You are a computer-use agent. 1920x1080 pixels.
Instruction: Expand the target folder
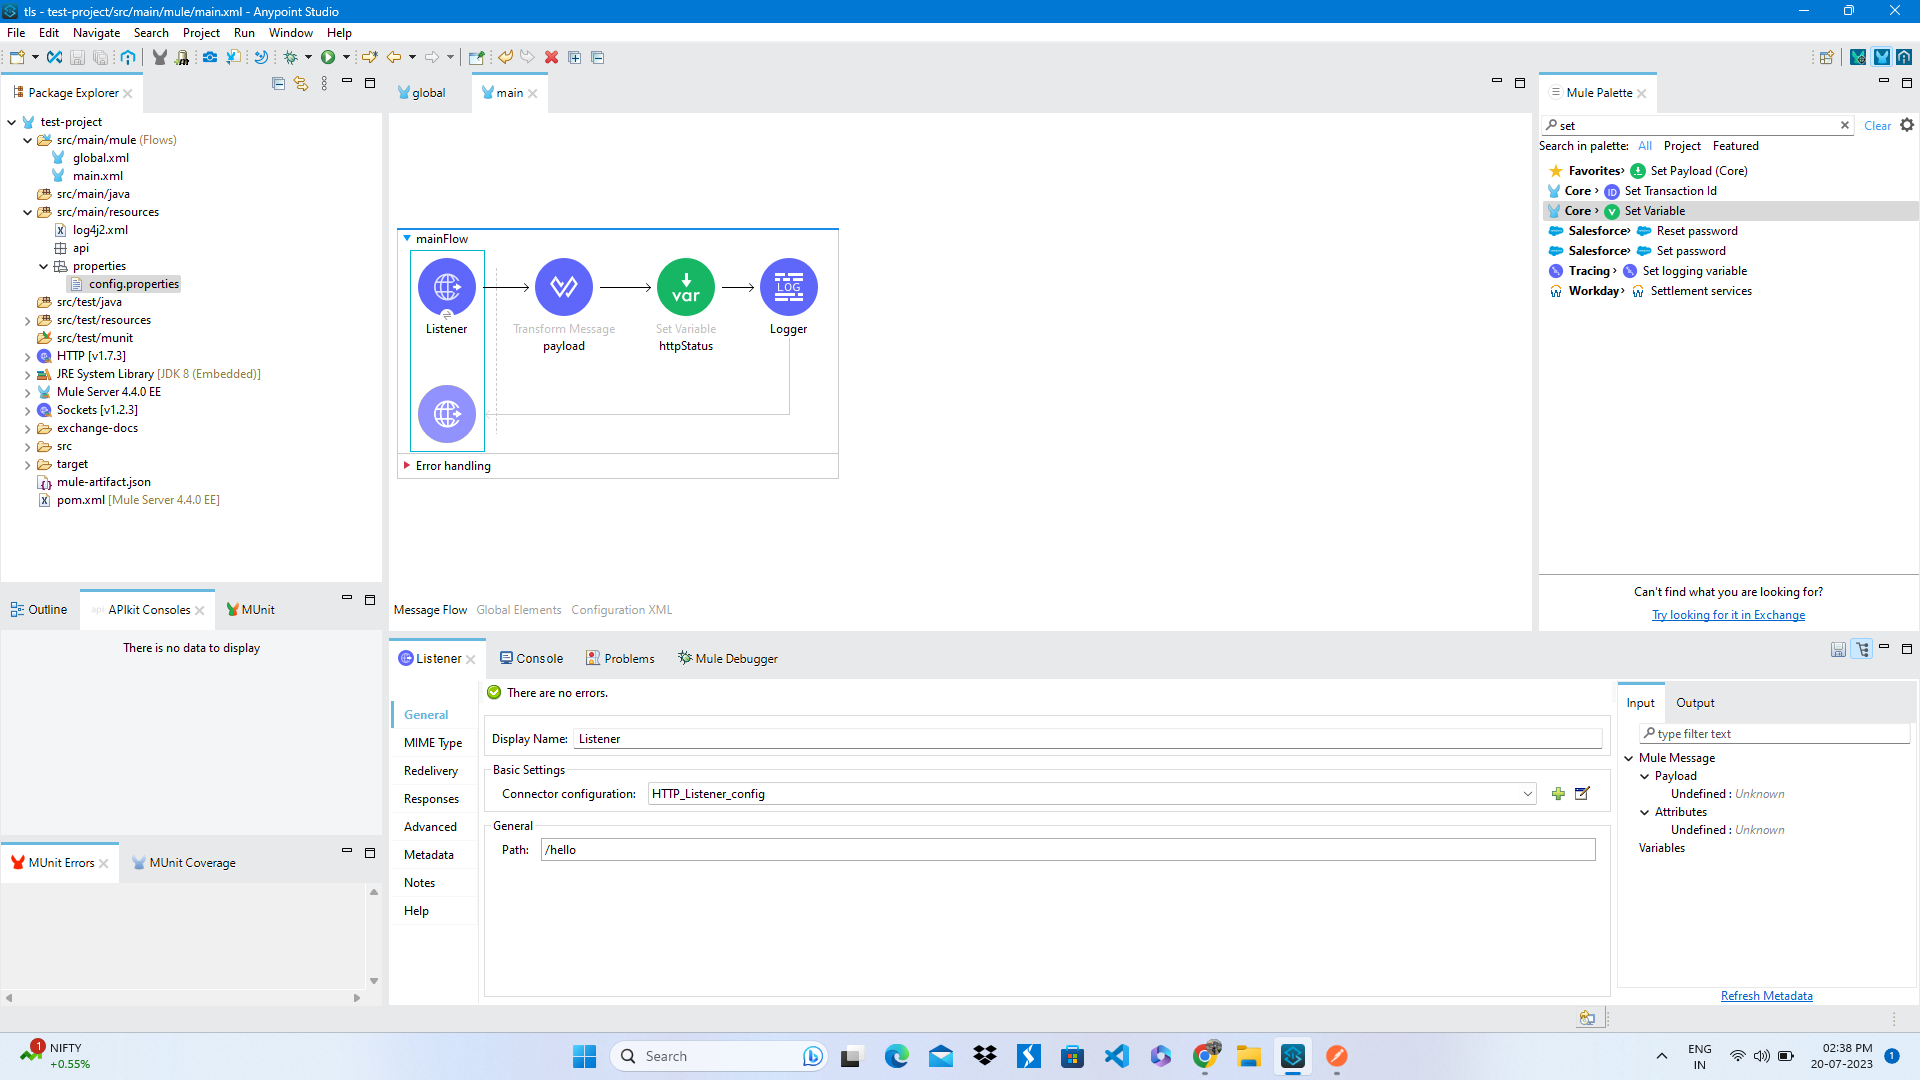(x=28, y=464)
